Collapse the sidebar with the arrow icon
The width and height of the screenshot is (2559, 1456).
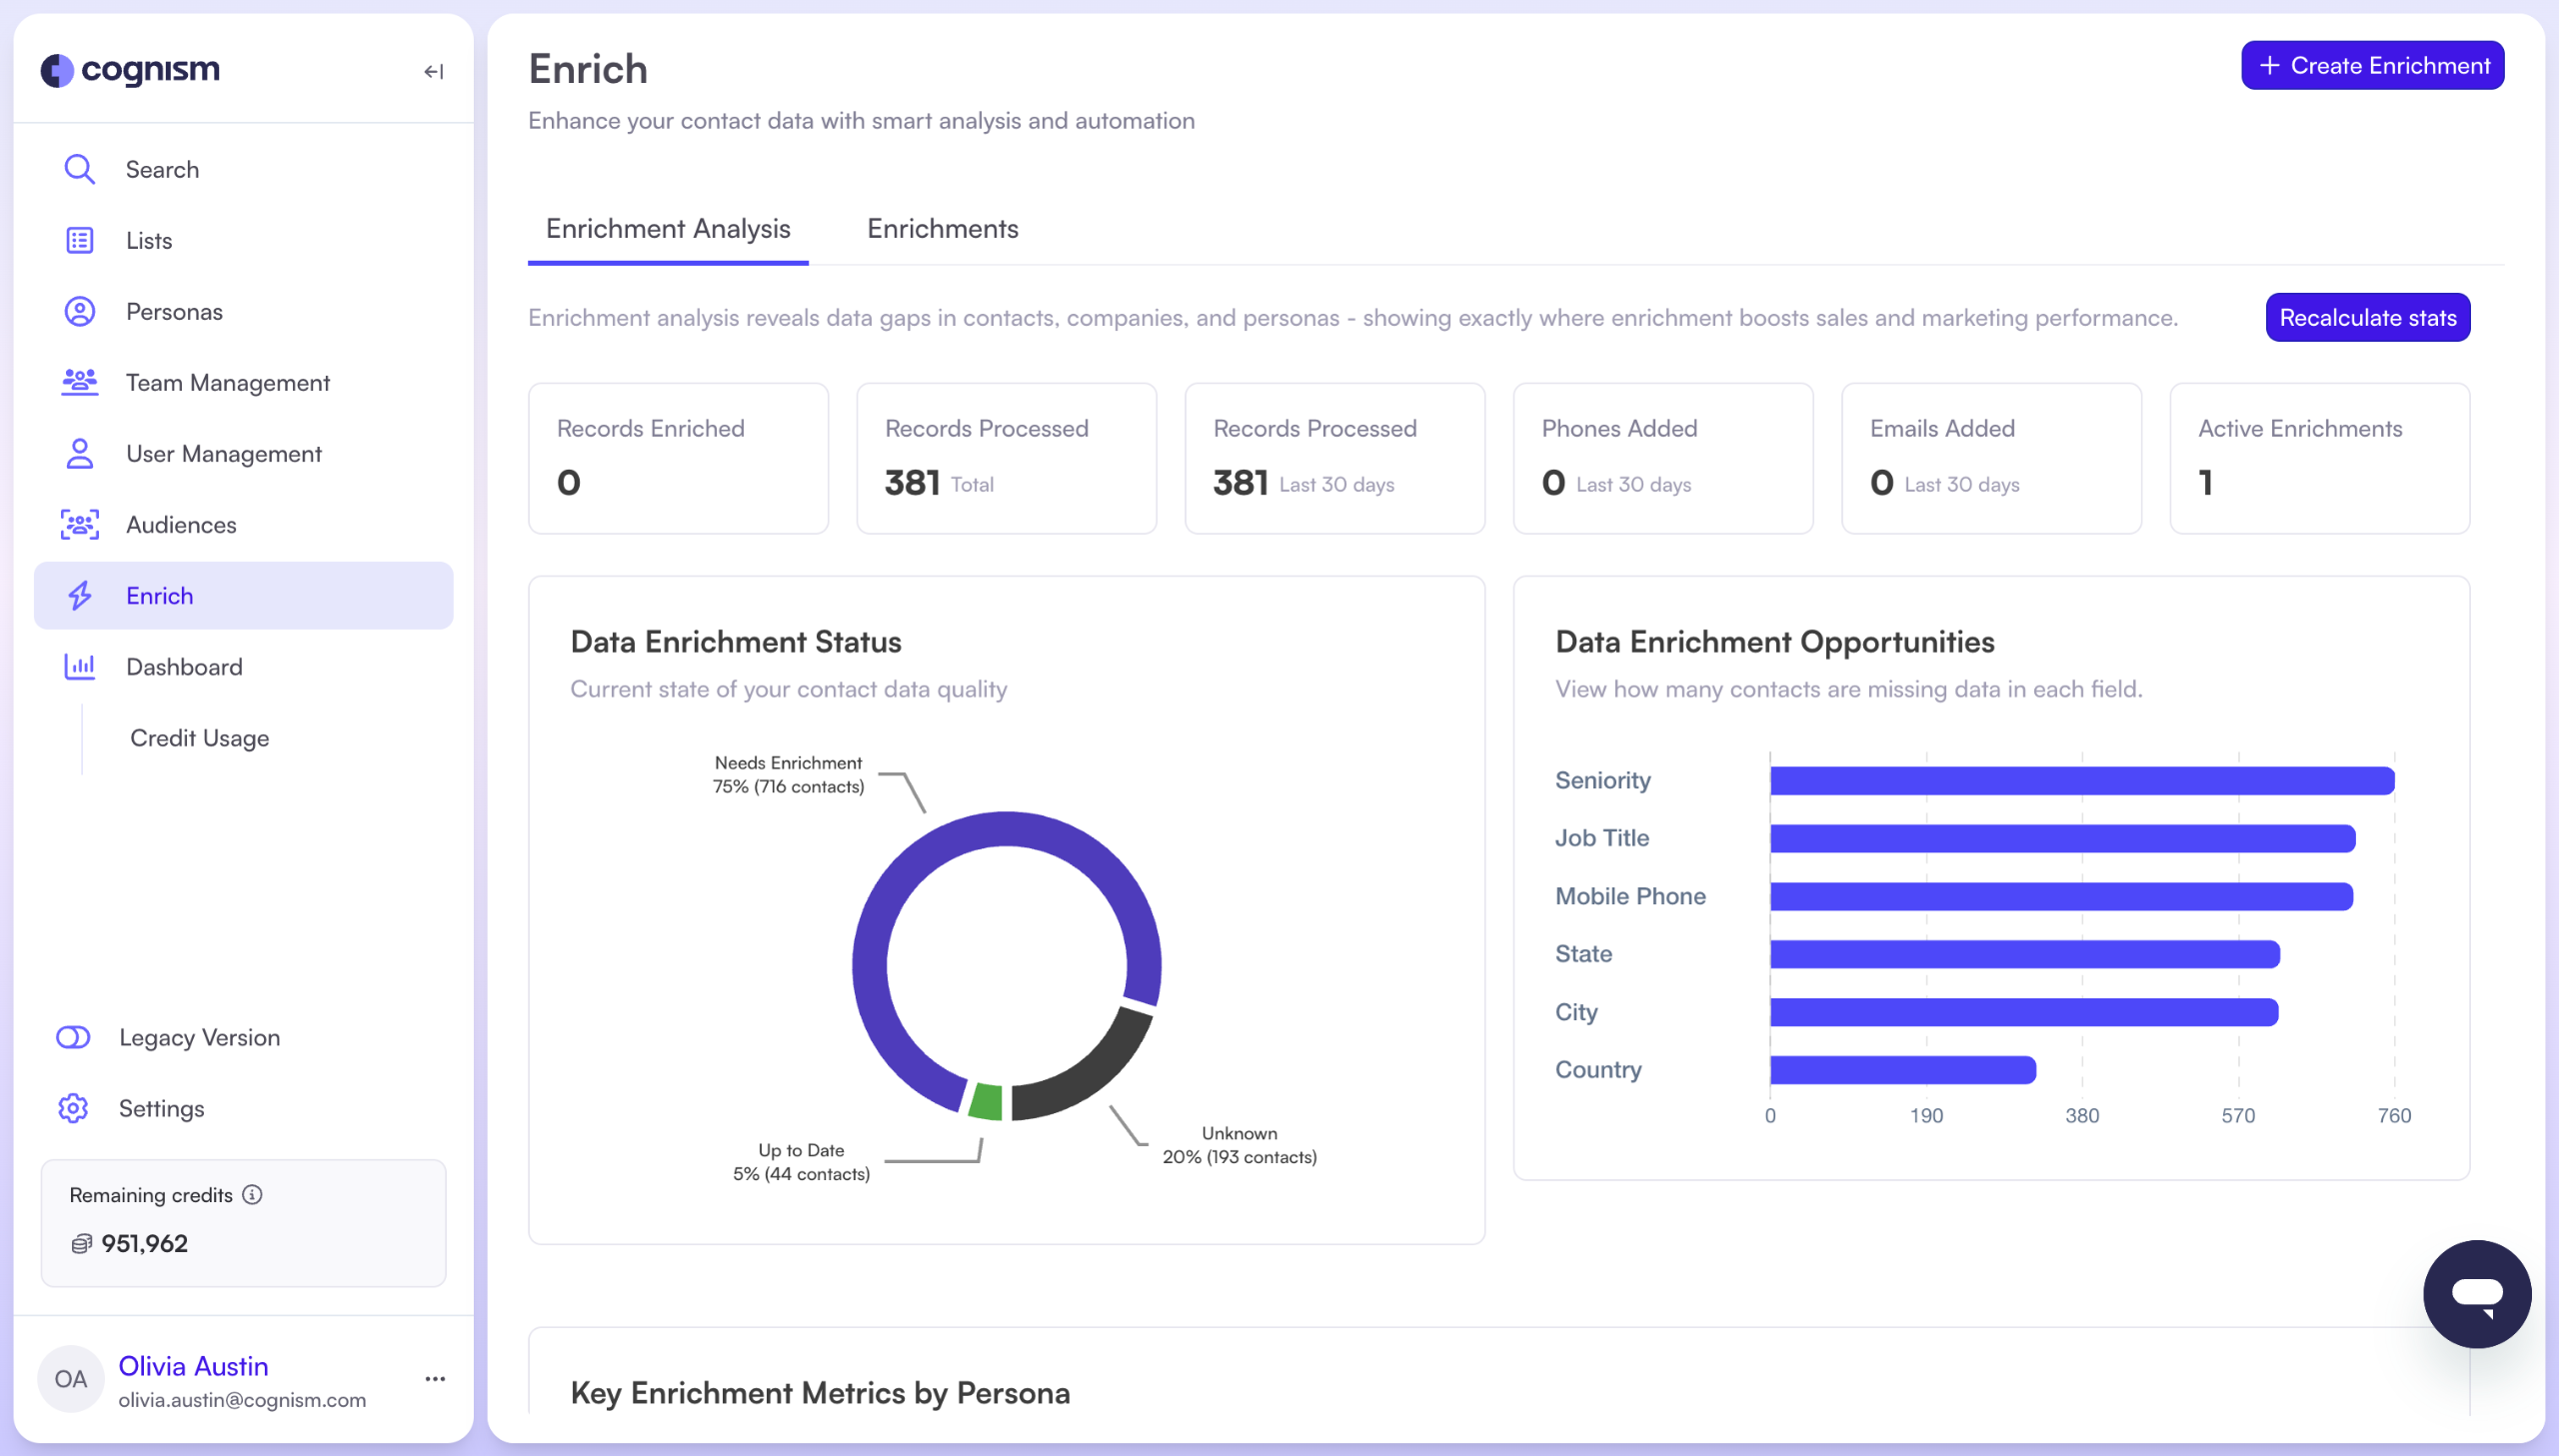(x=433, y=71)
